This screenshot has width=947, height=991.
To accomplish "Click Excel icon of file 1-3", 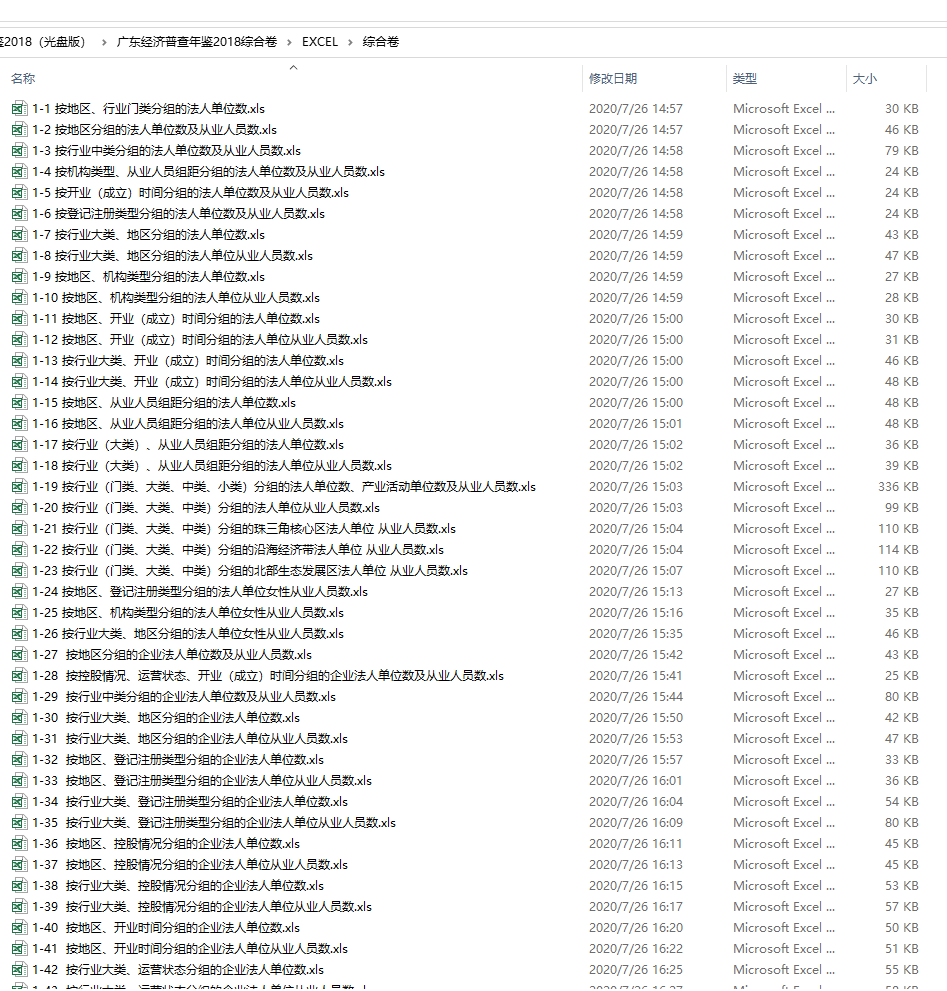I will click(20, 150).
